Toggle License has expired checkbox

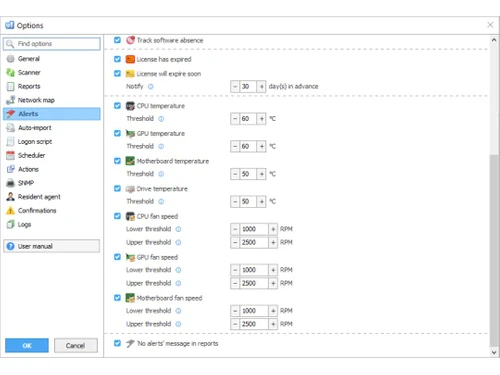[x=117, y=59]
